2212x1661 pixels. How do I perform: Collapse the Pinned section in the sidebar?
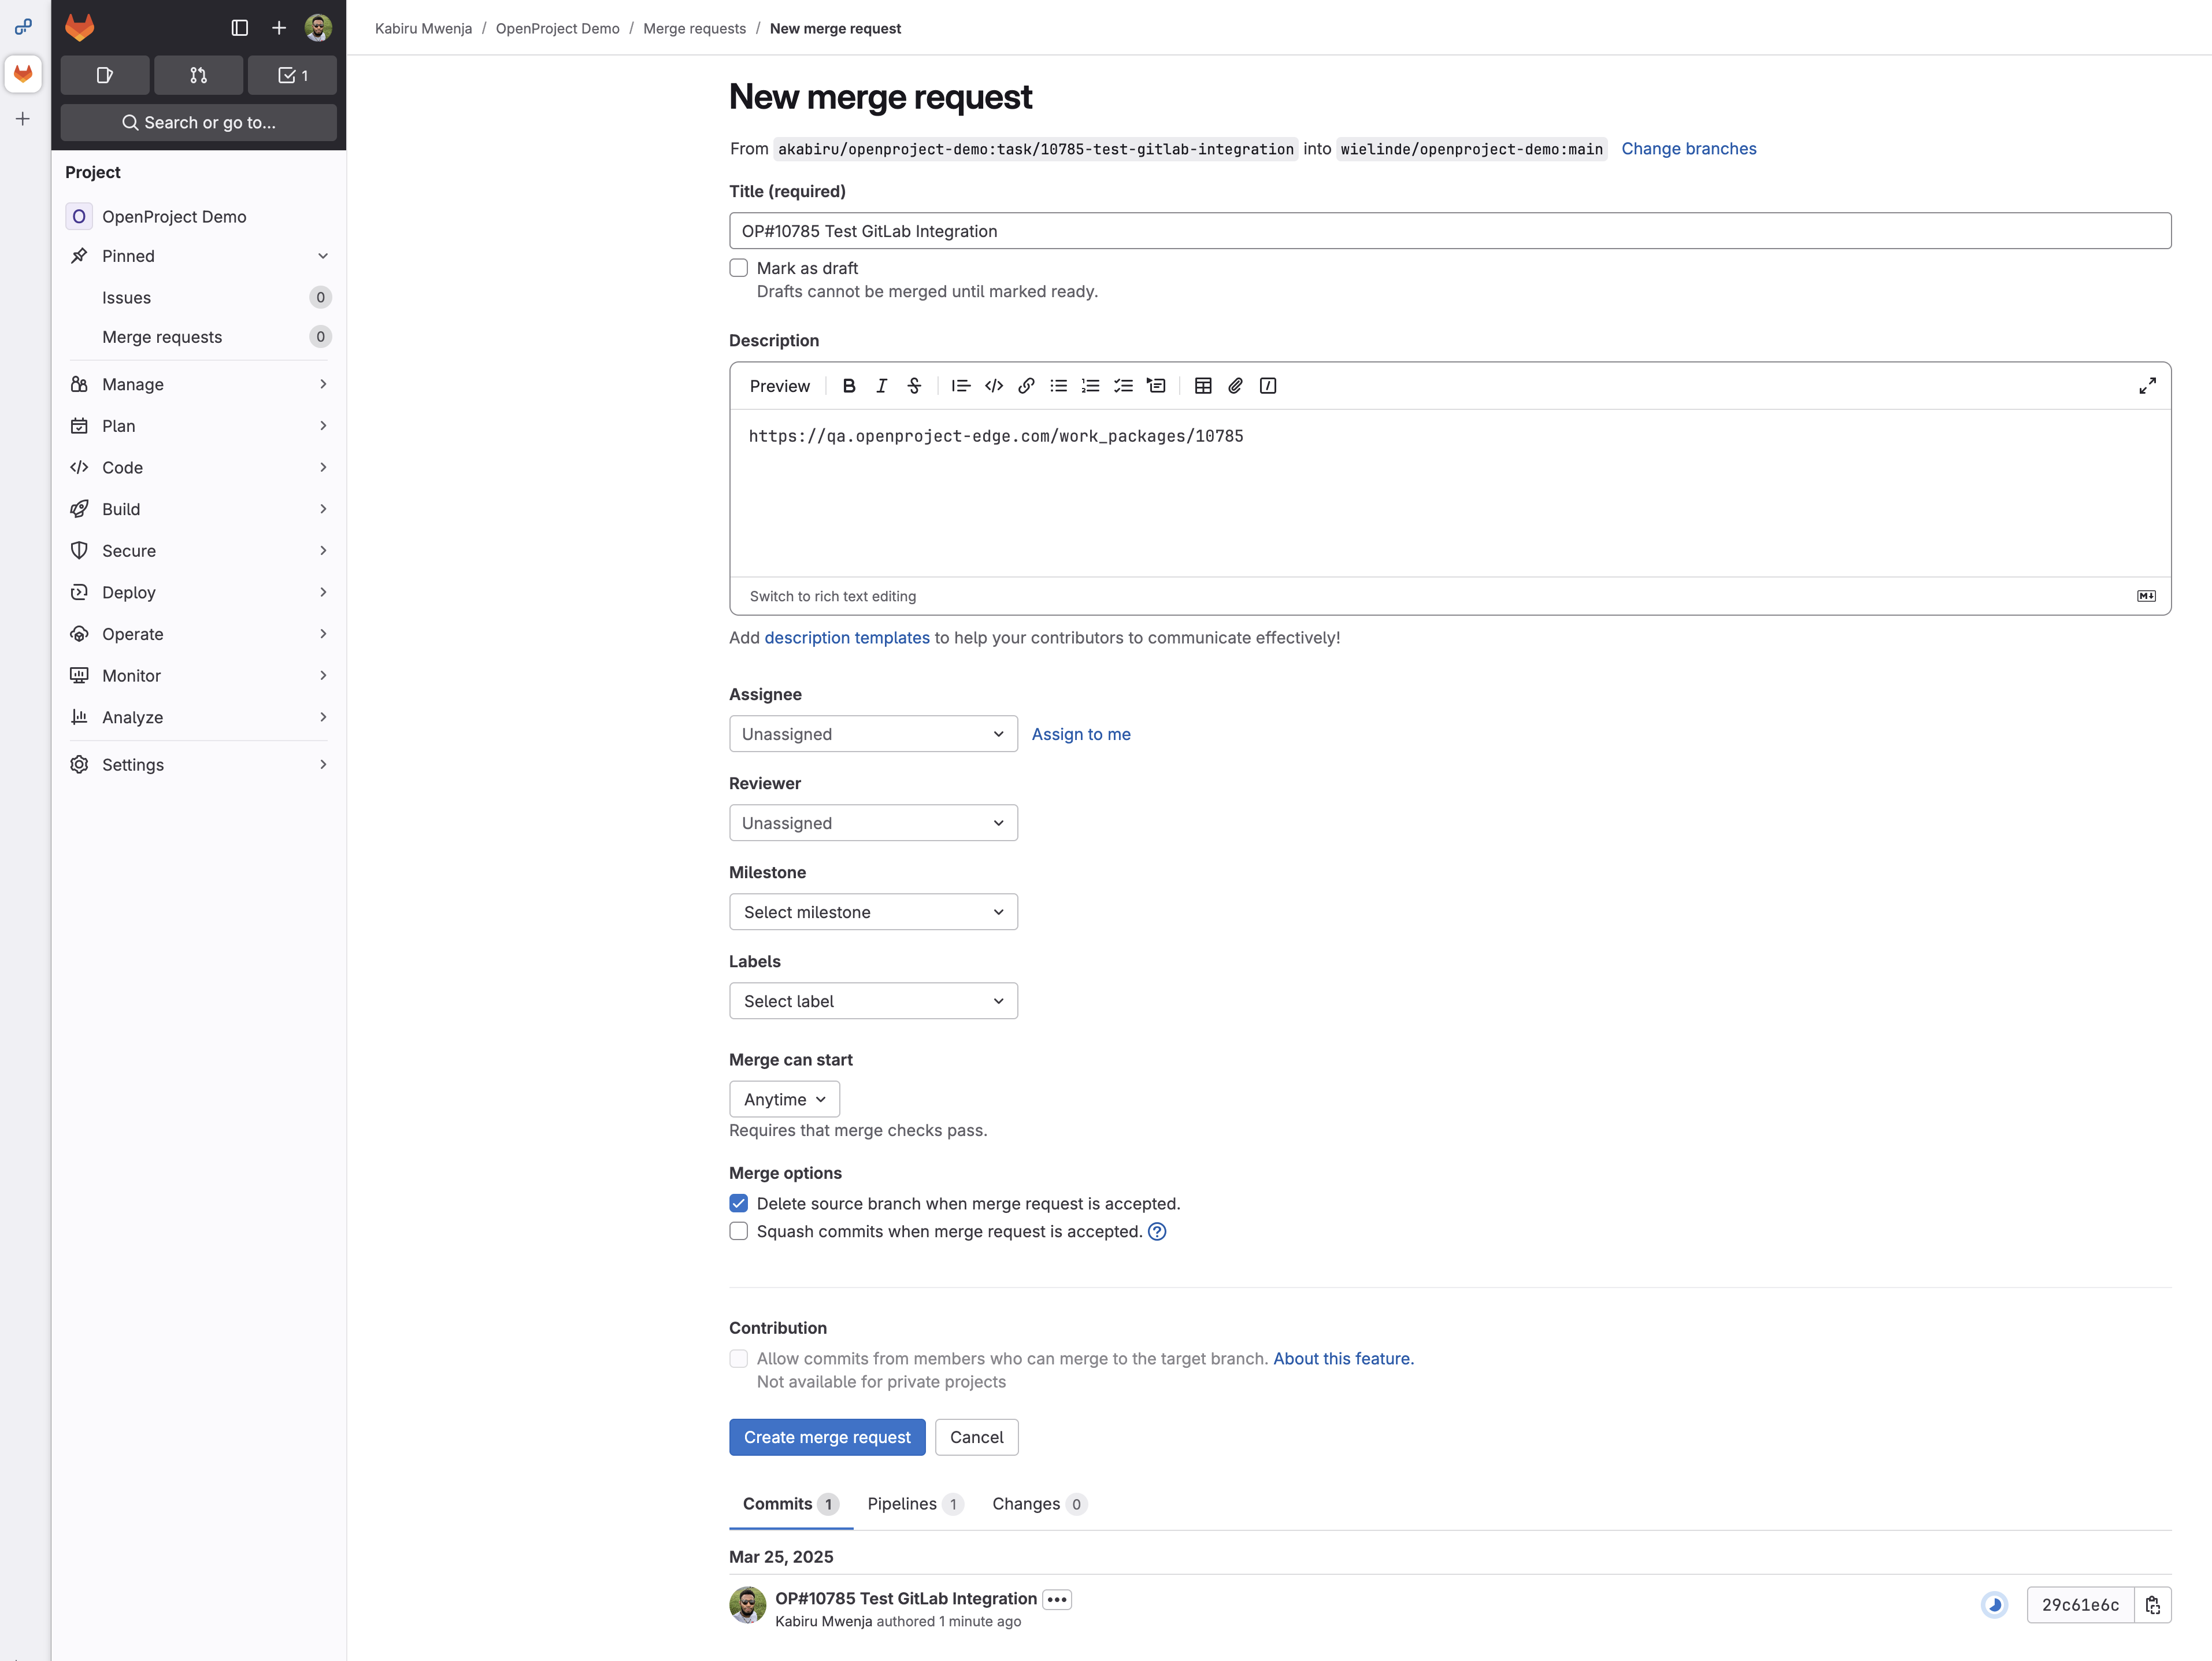click(322, 256)
